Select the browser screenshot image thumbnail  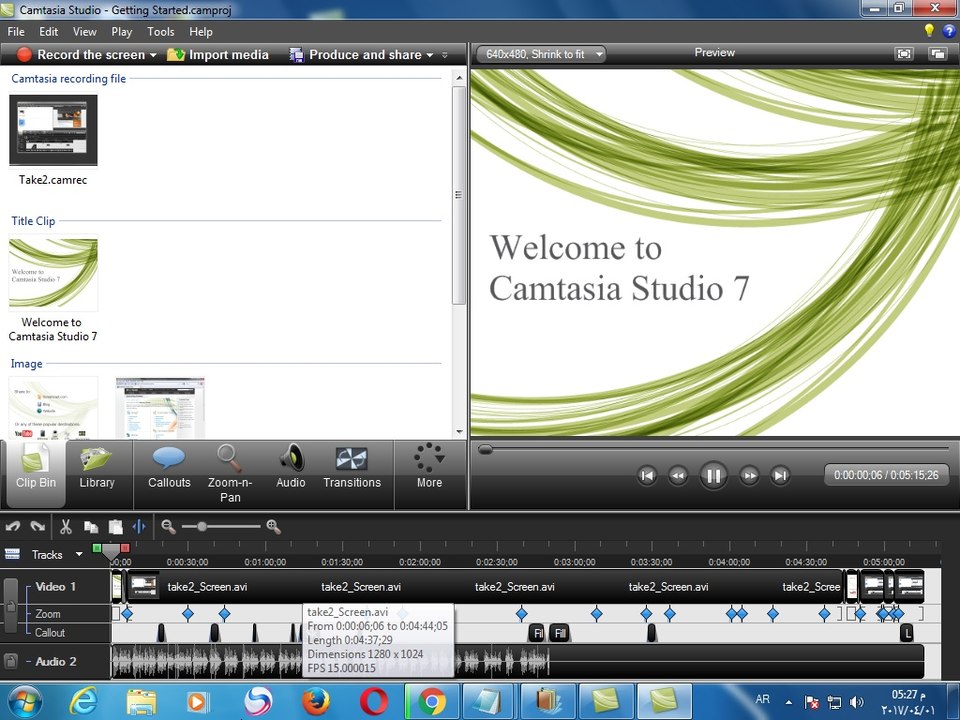pos(160,408)
